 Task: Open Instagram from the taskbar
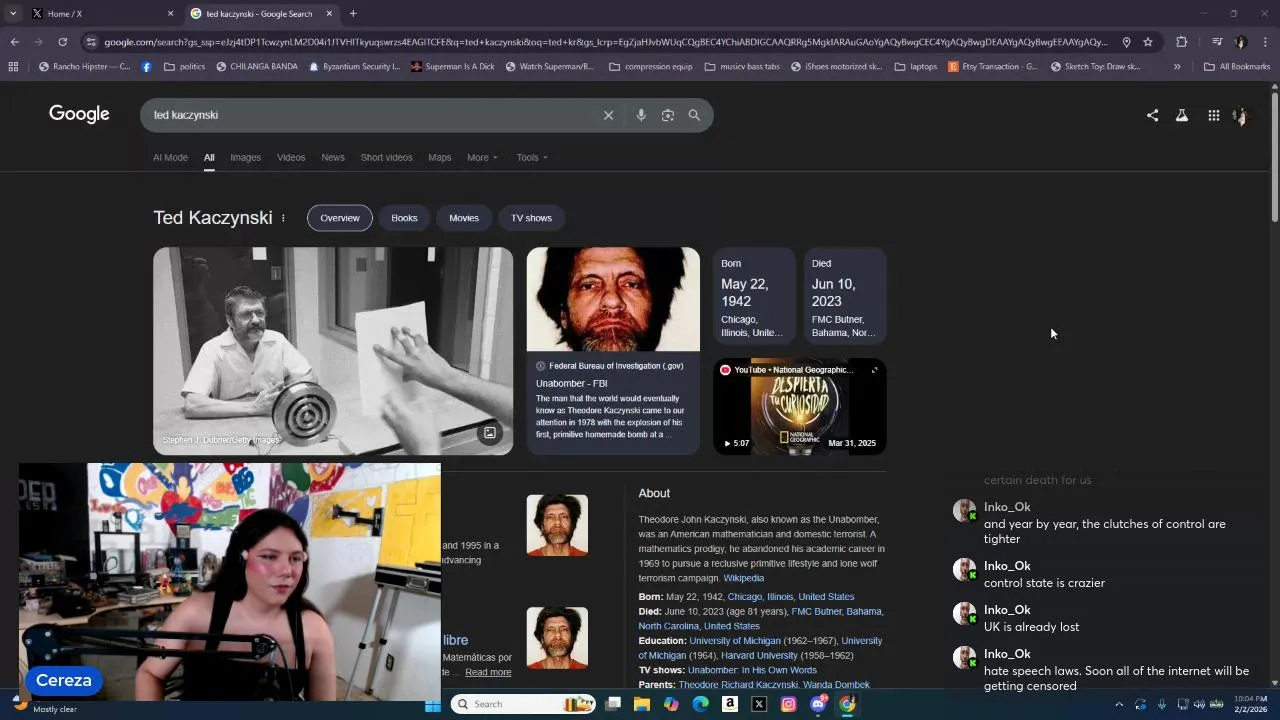click(788, 704)
